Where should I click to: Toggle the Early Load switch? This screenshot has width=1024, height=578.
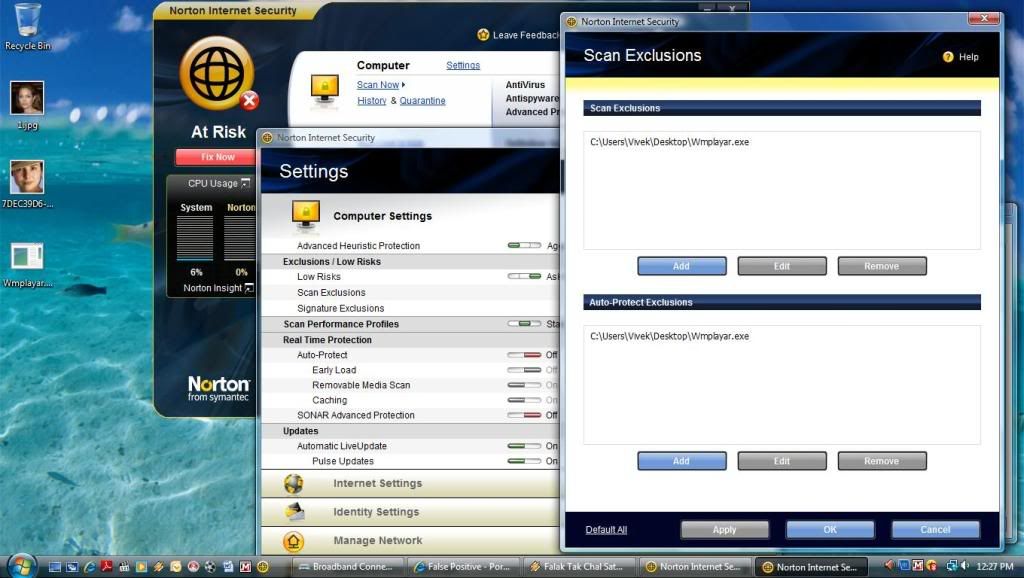524,370
